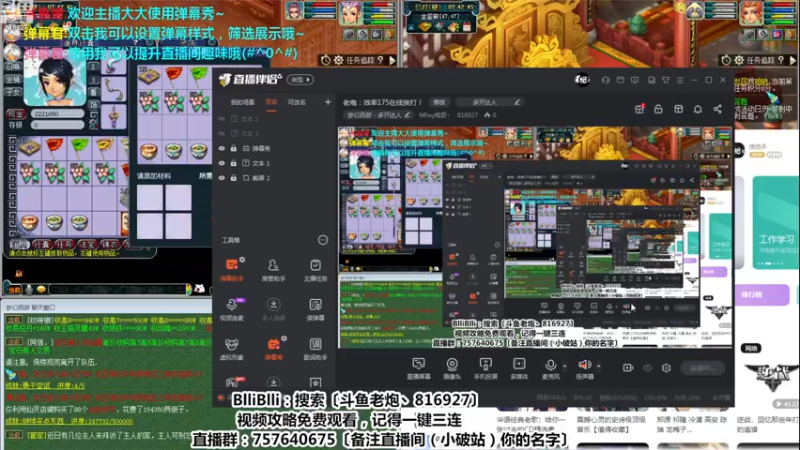Viewport: 800px width, 450px height.
Task: Add 直播屏幕 screen capture source
Action: pos(418,368)
